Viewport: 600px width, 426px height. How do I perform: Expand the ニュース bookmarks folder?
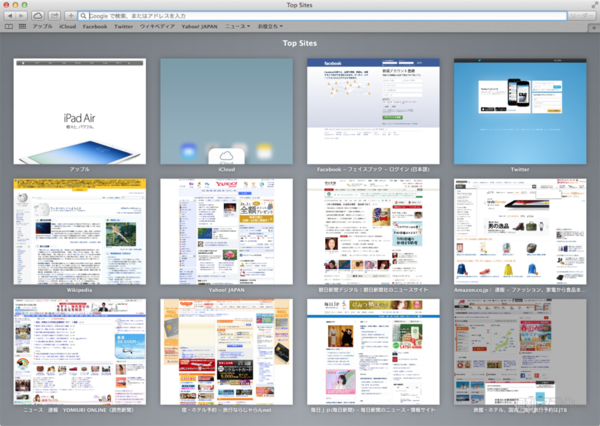pyautogui.click(x=238, y=27)
